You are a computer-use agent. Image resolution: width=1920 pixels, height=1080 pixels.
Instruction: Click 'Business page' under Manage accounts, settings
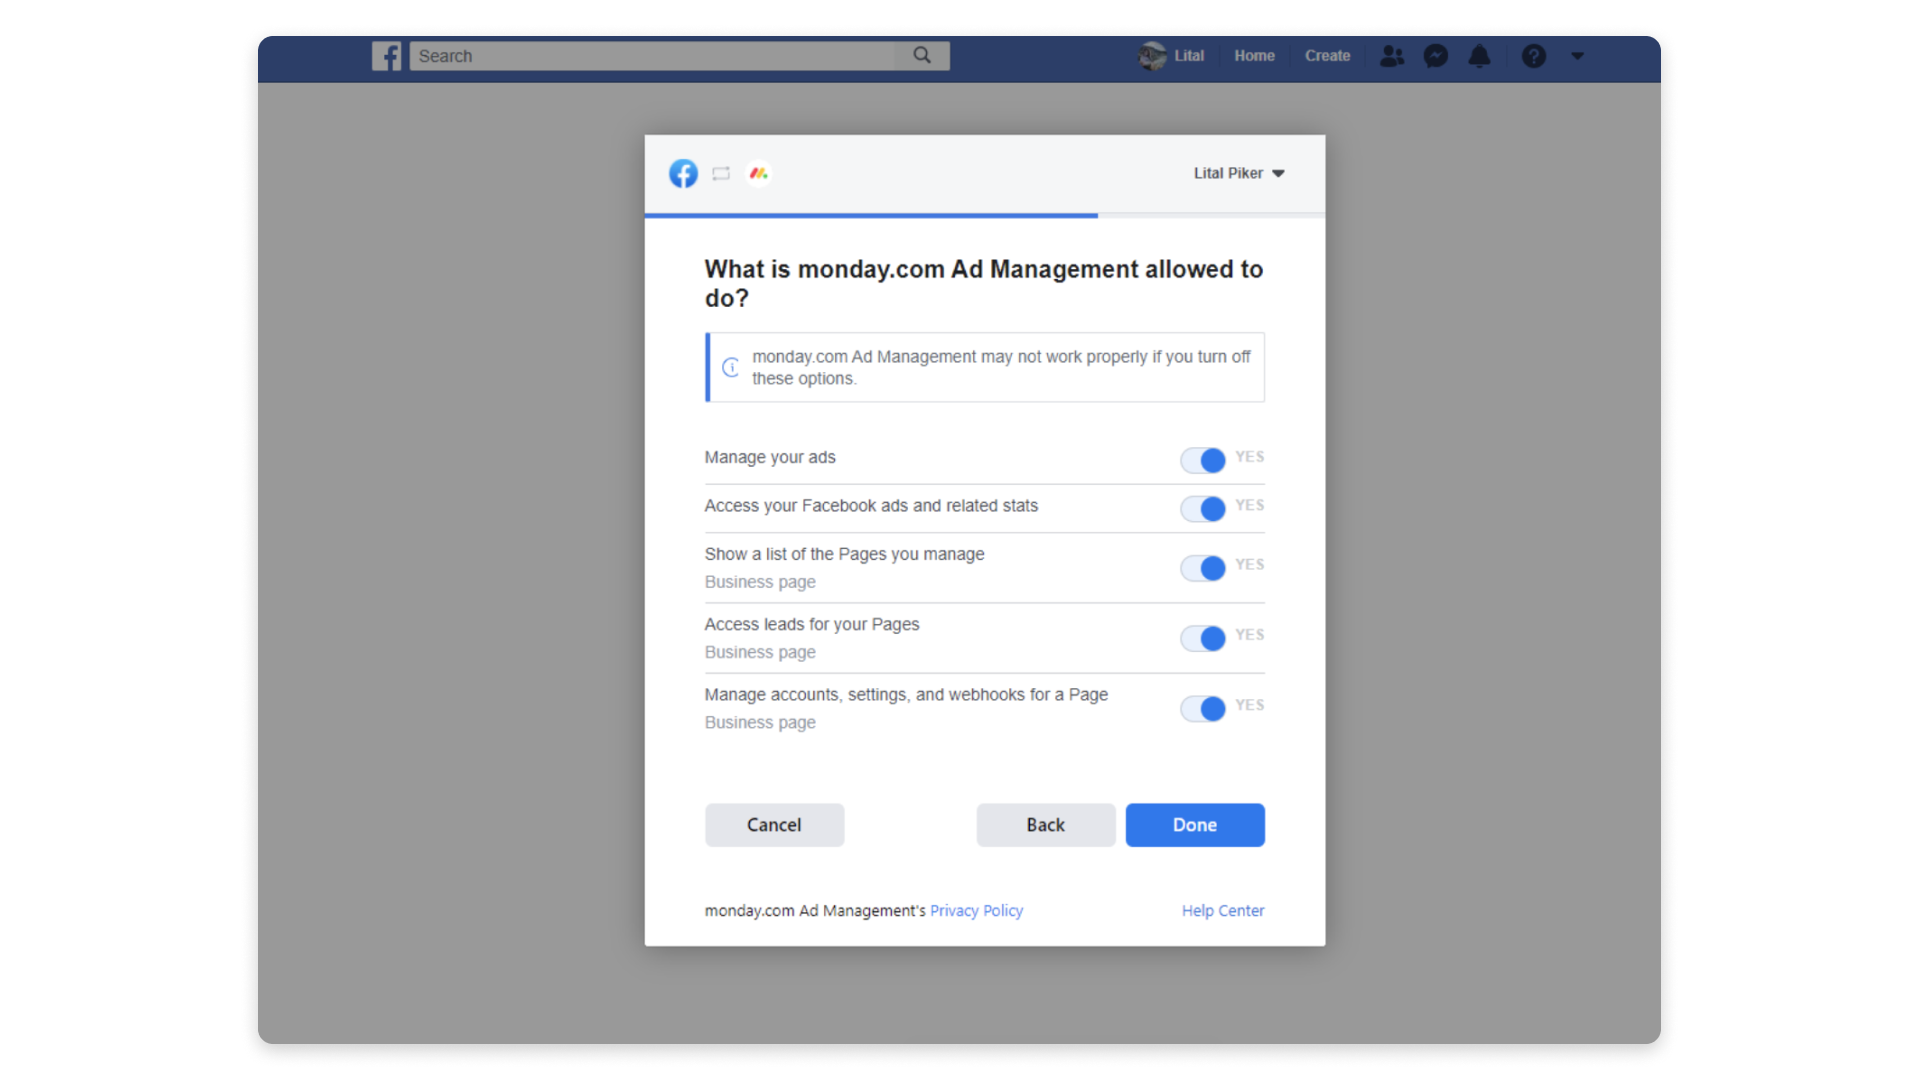760,722
